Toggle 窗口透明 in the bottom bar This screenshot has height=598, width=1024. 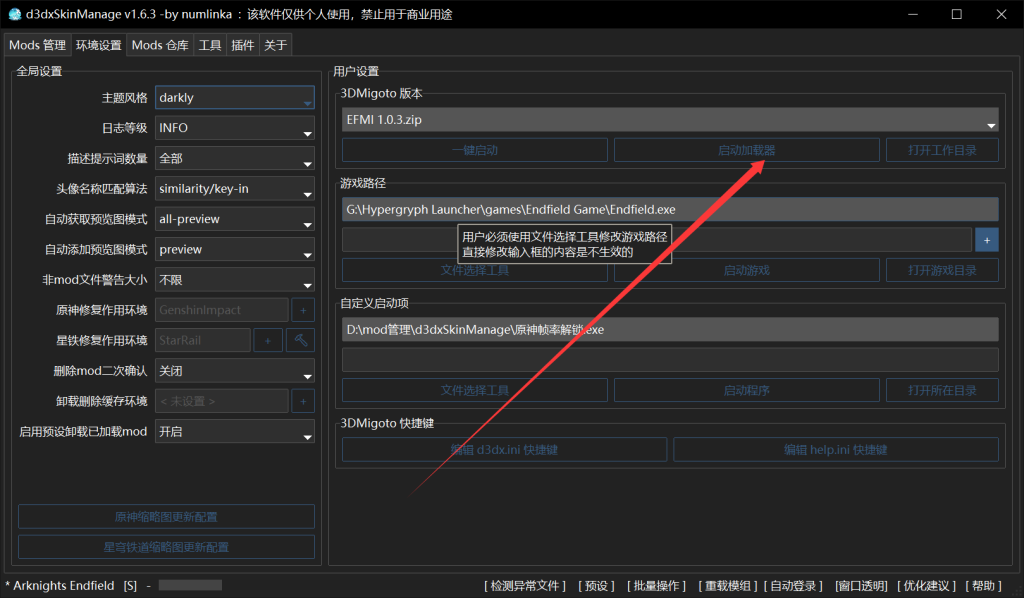click(861, 585)
